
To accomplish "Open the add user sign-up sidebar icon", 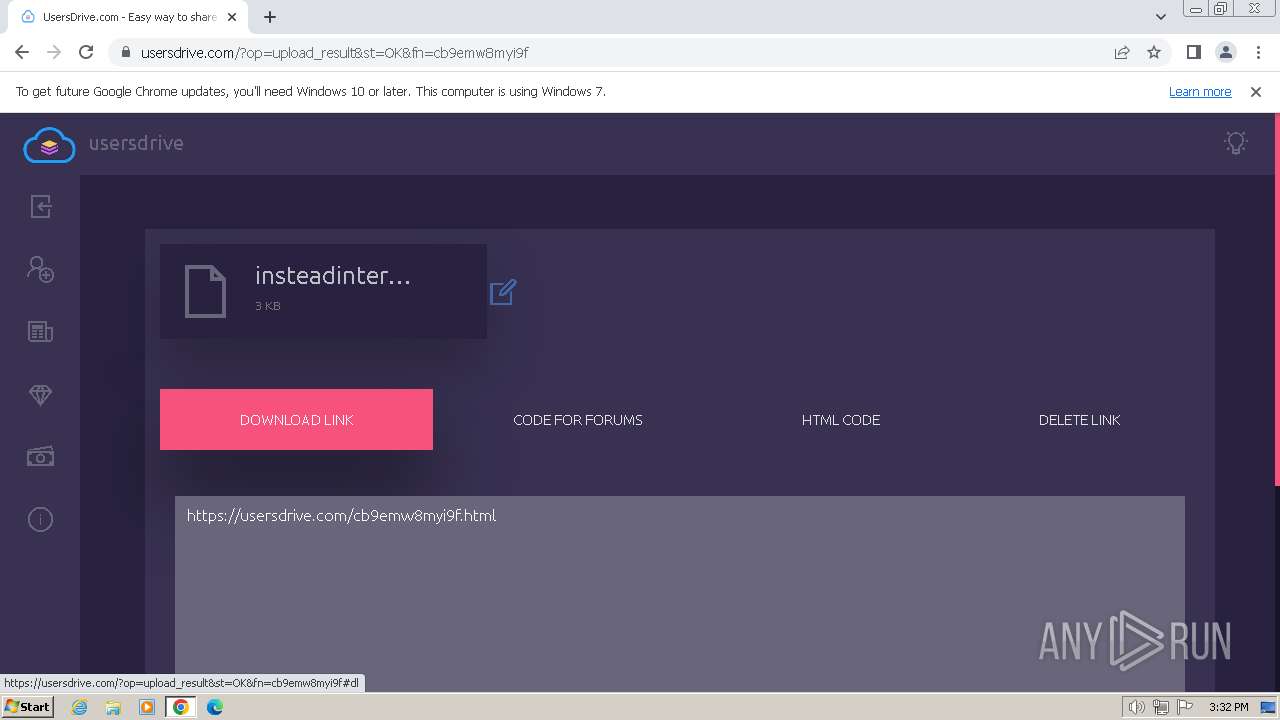I will [40, 269].
